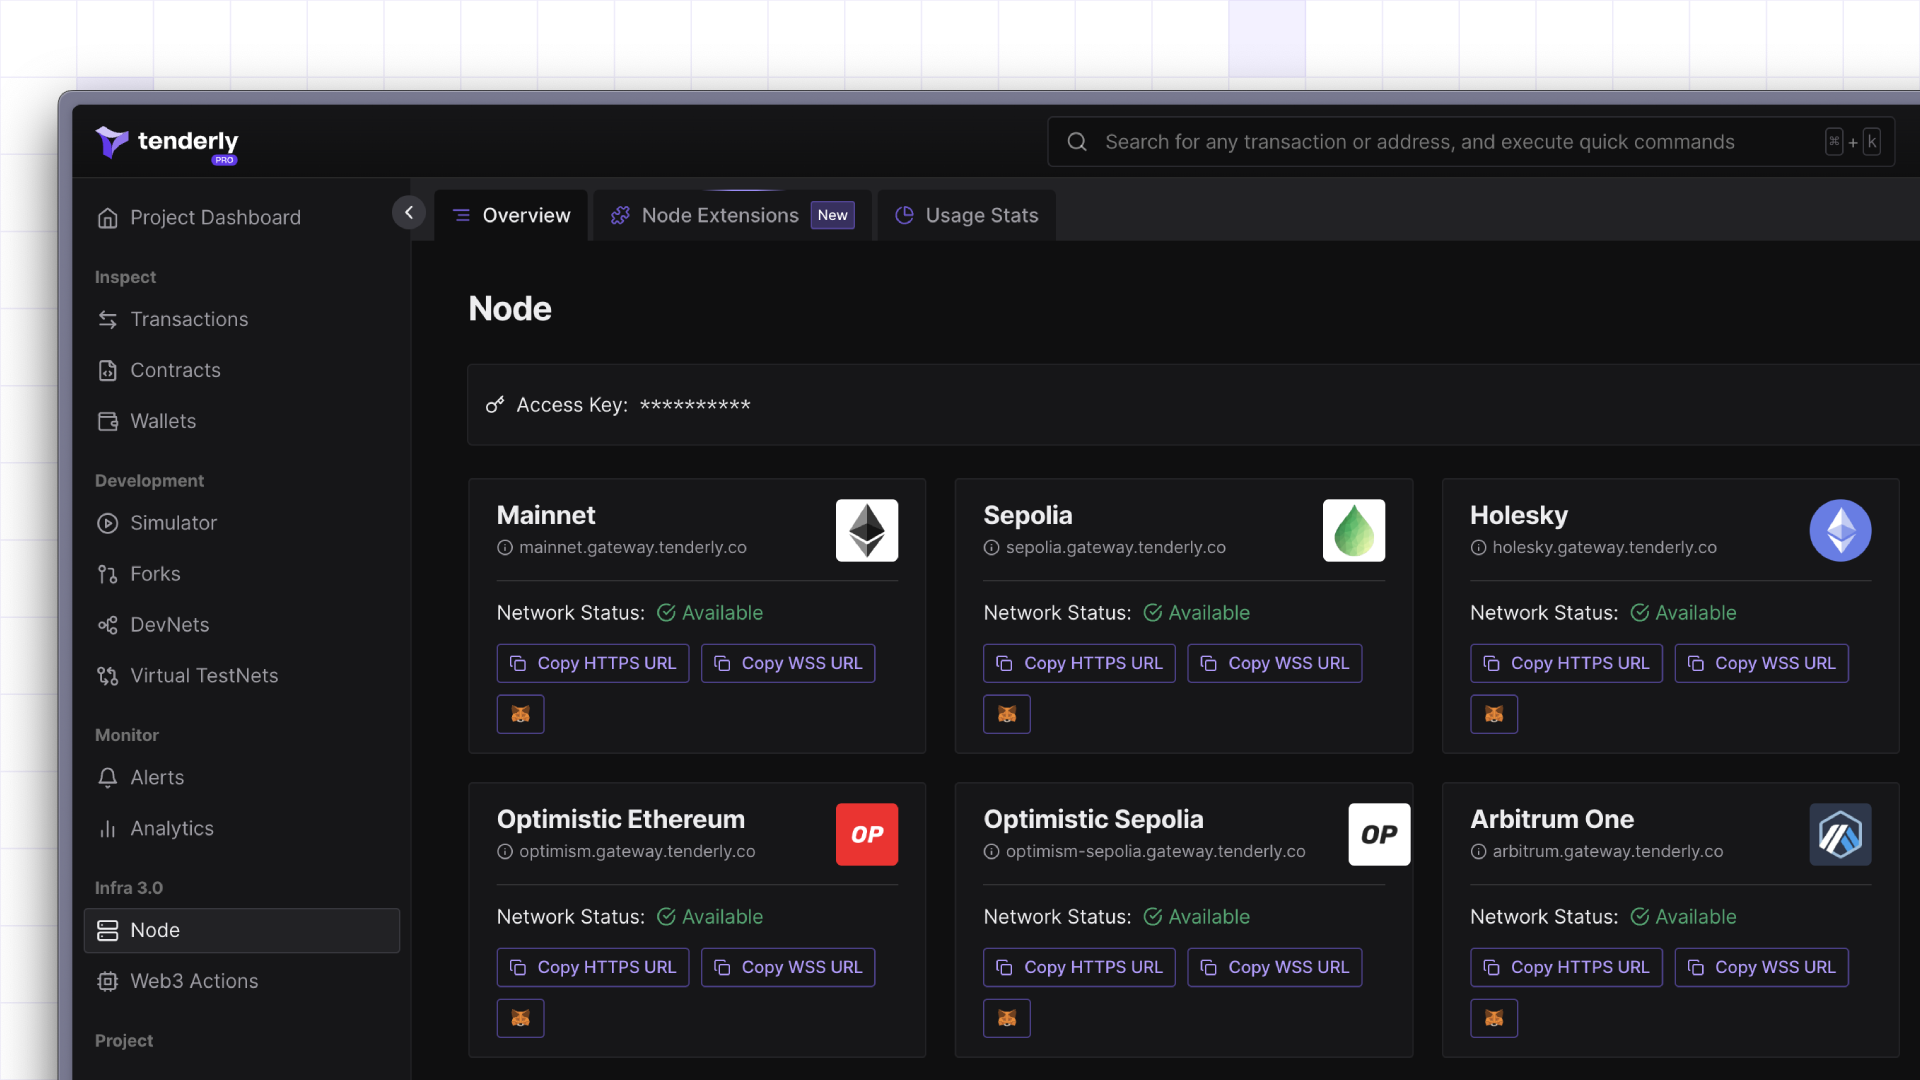Viewport: 1920px width, 1080px height.
Task: Copy HTTPS URL for Mainnet
Action: [592, 663]
